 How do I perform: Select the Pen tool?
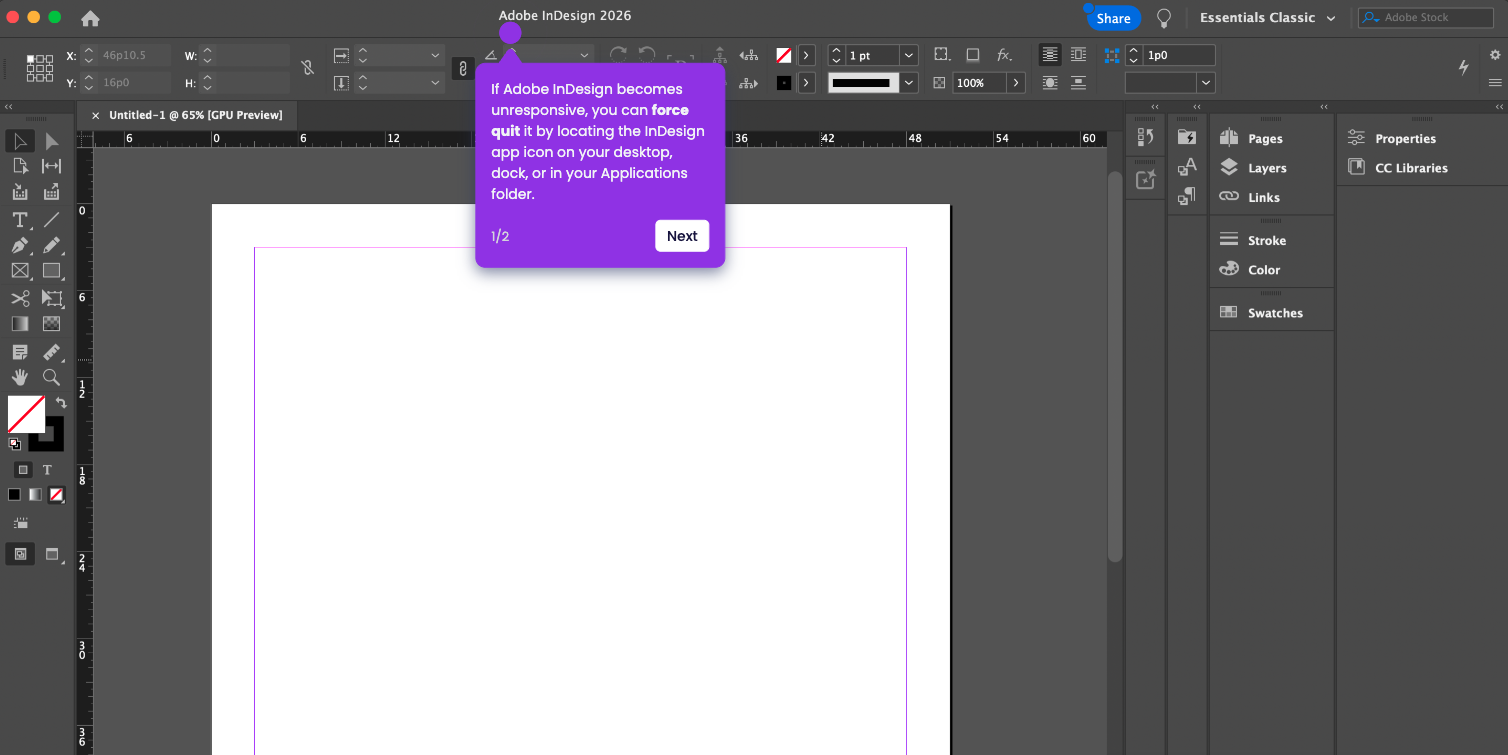(x=20, y=245)
